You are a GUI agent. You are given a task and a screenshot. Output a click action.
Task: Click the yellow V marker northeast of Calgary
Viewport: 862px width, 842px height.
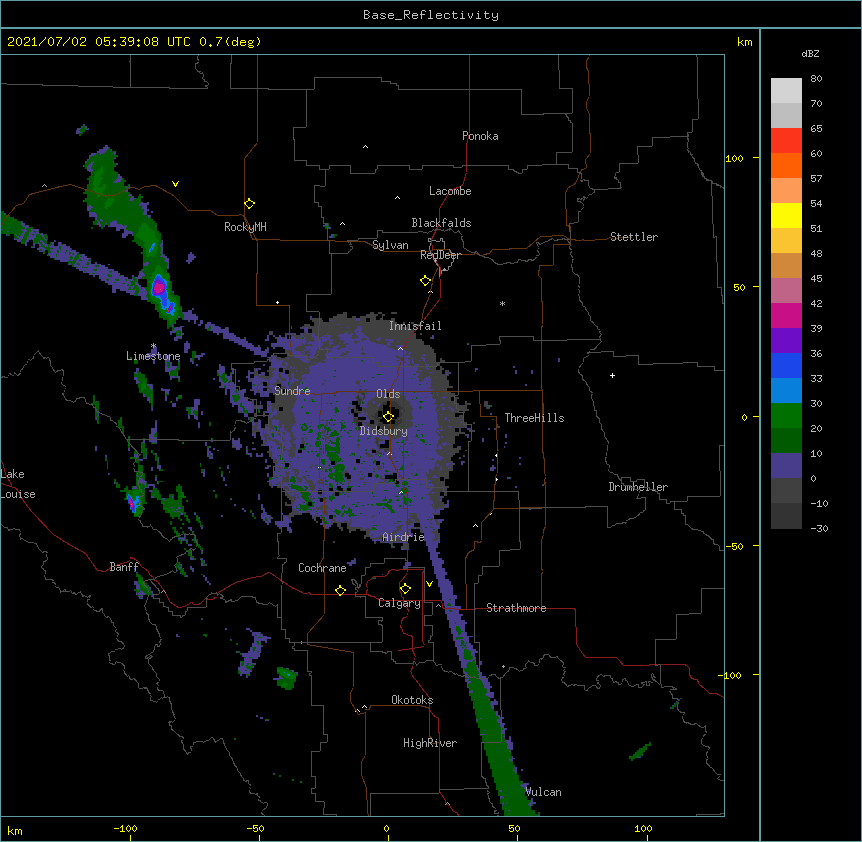point(429,584)
